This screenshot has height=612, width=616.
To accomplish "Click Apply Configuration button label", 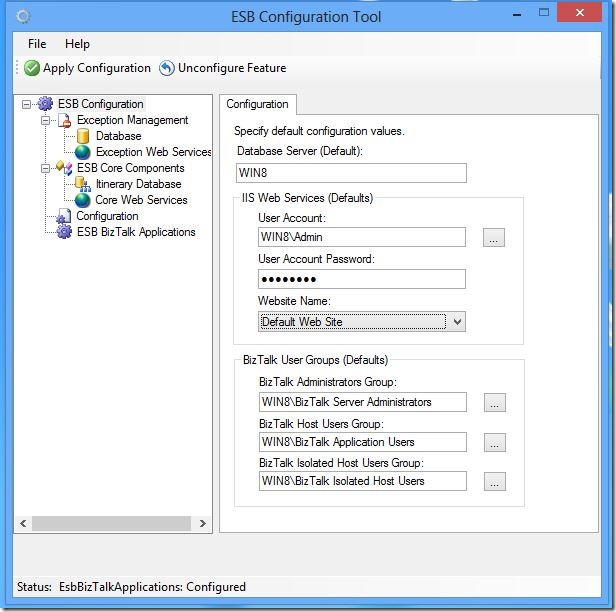I will pos(97,68).
